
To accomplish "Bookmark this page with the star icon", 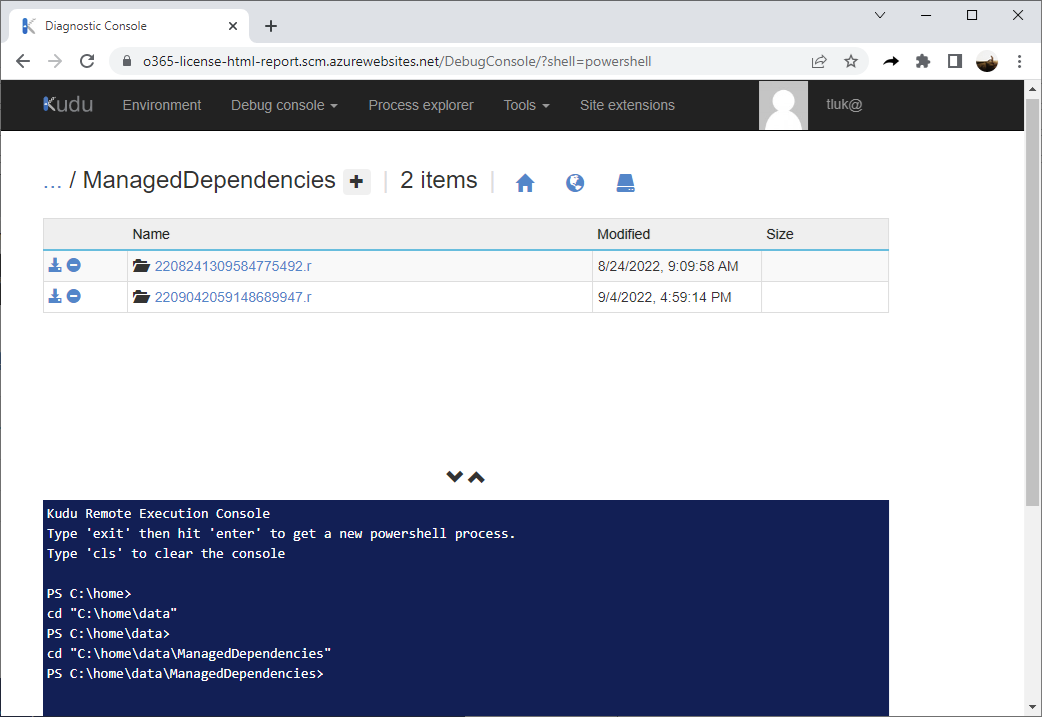I will (x=851, y=61).
